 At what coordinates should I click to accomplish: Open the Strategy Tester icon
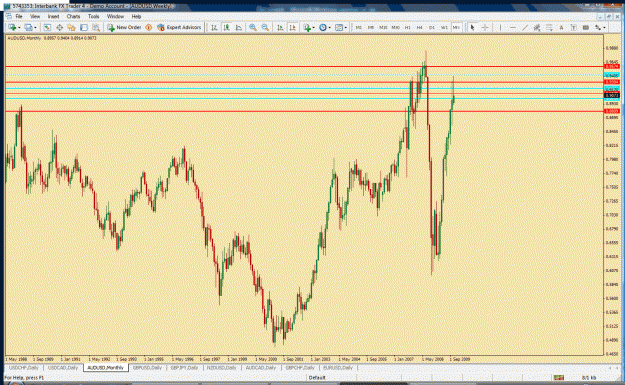(x=96, y=28)
